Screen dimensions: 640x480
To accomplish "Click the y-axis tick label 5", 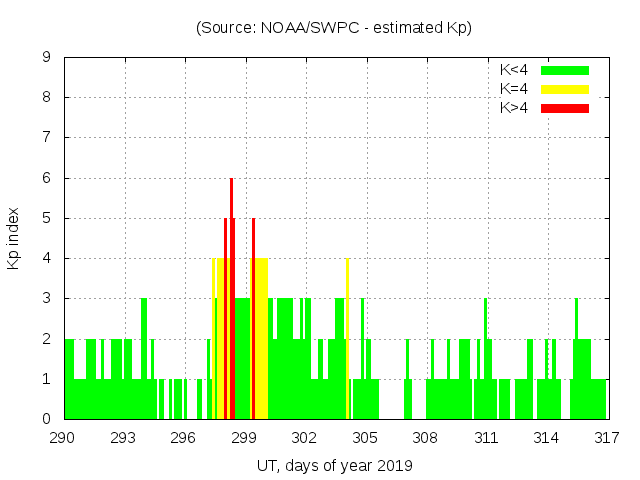I will 47,218.
